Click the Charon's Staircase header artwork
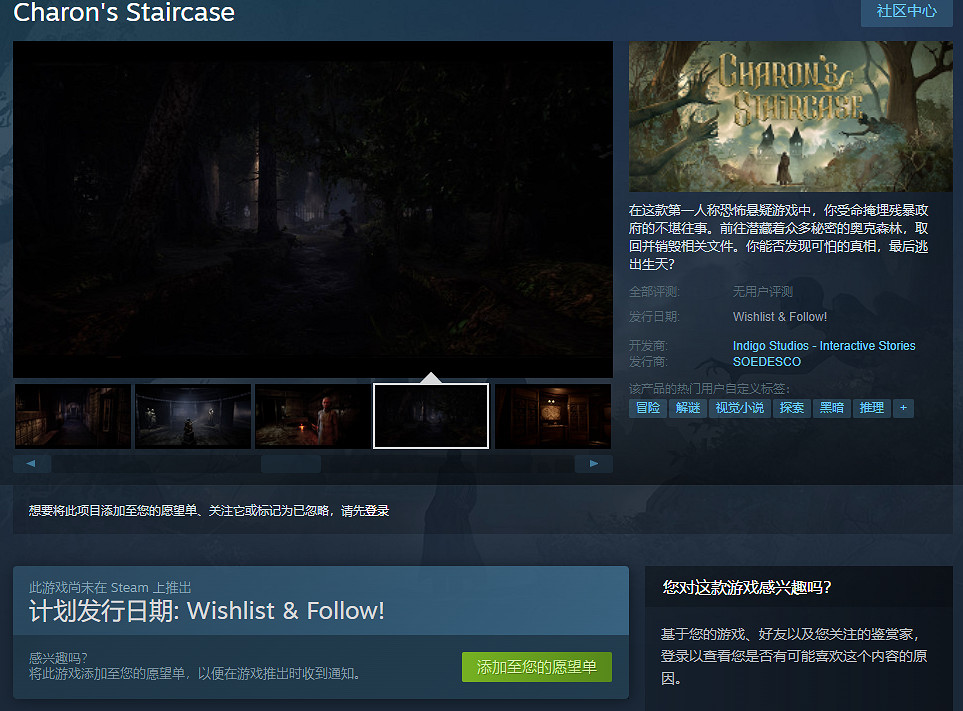The height and width of the screenshot is (711, 963). [789, 117]
